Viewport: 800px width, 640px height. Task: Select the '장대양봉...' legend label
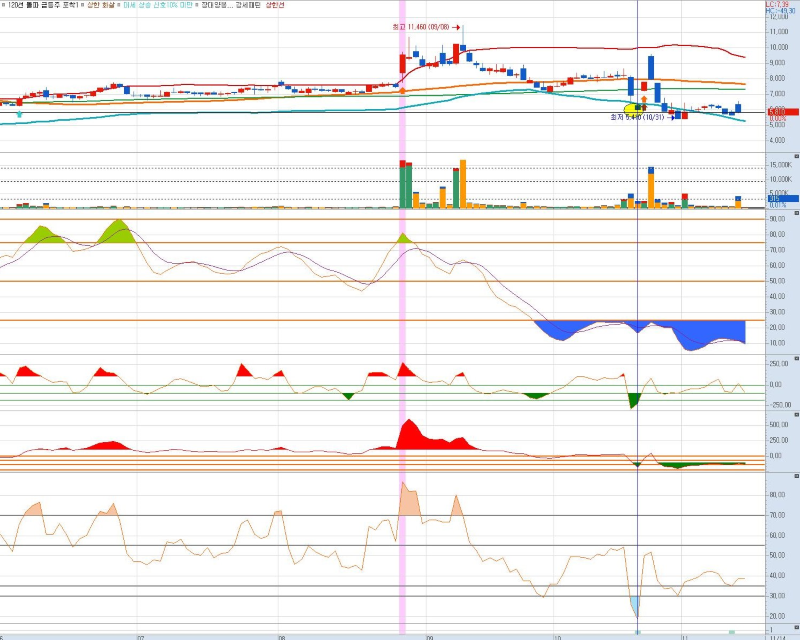[x=216, y=5]
